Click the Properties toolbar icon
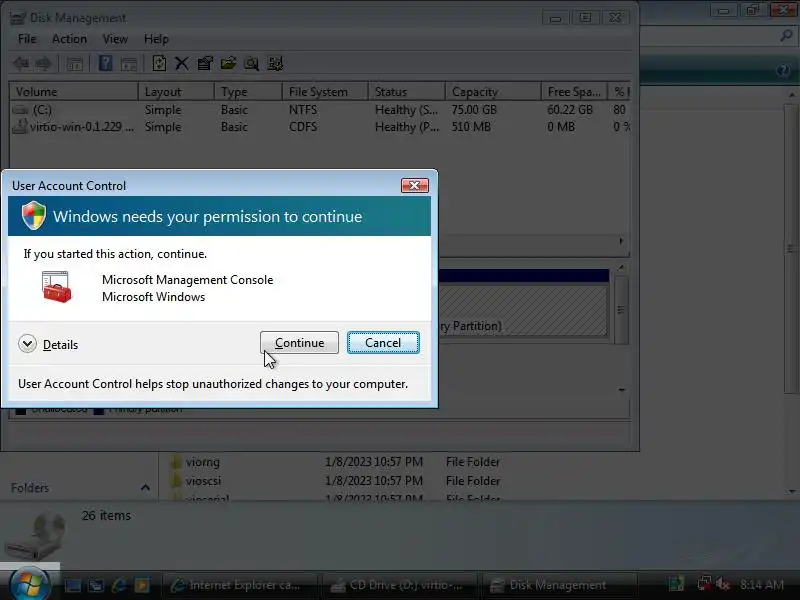 pyautogui.click(x=205, y=63)
